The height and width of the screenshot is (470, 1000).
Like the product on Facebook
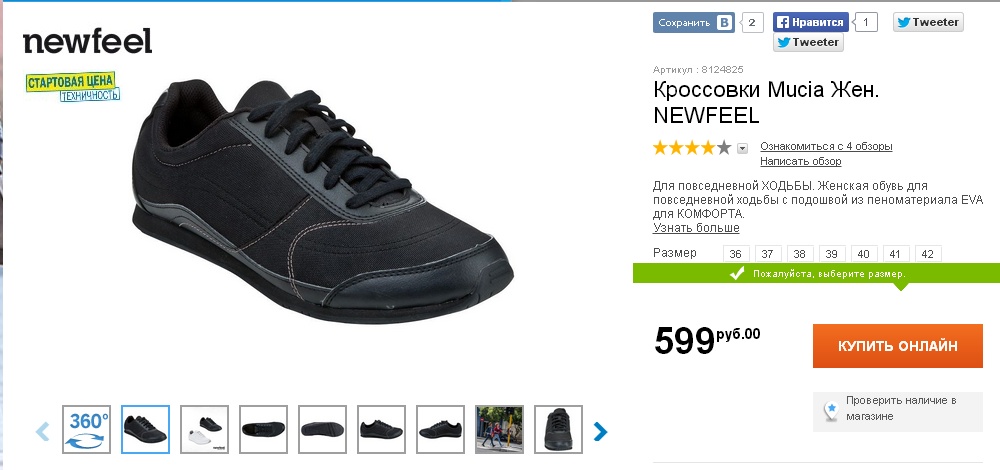pos(811,22)
